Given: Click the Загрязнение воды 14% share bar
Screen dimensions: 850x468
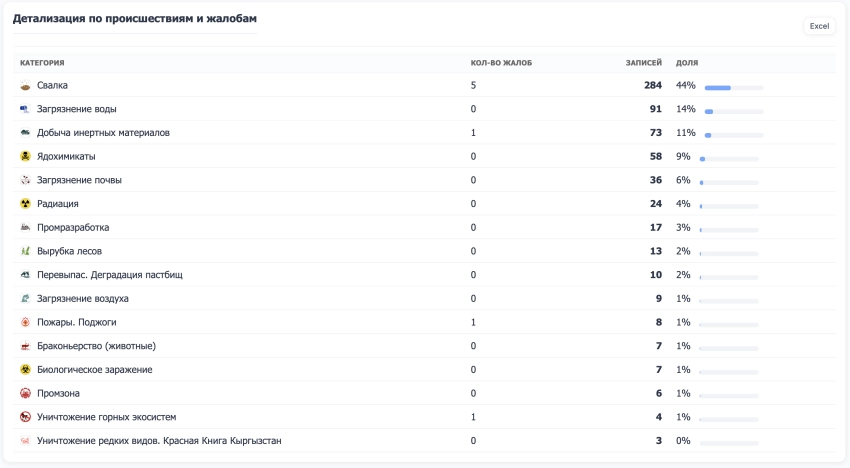Looking at the screenshot, I should point(733,111).
